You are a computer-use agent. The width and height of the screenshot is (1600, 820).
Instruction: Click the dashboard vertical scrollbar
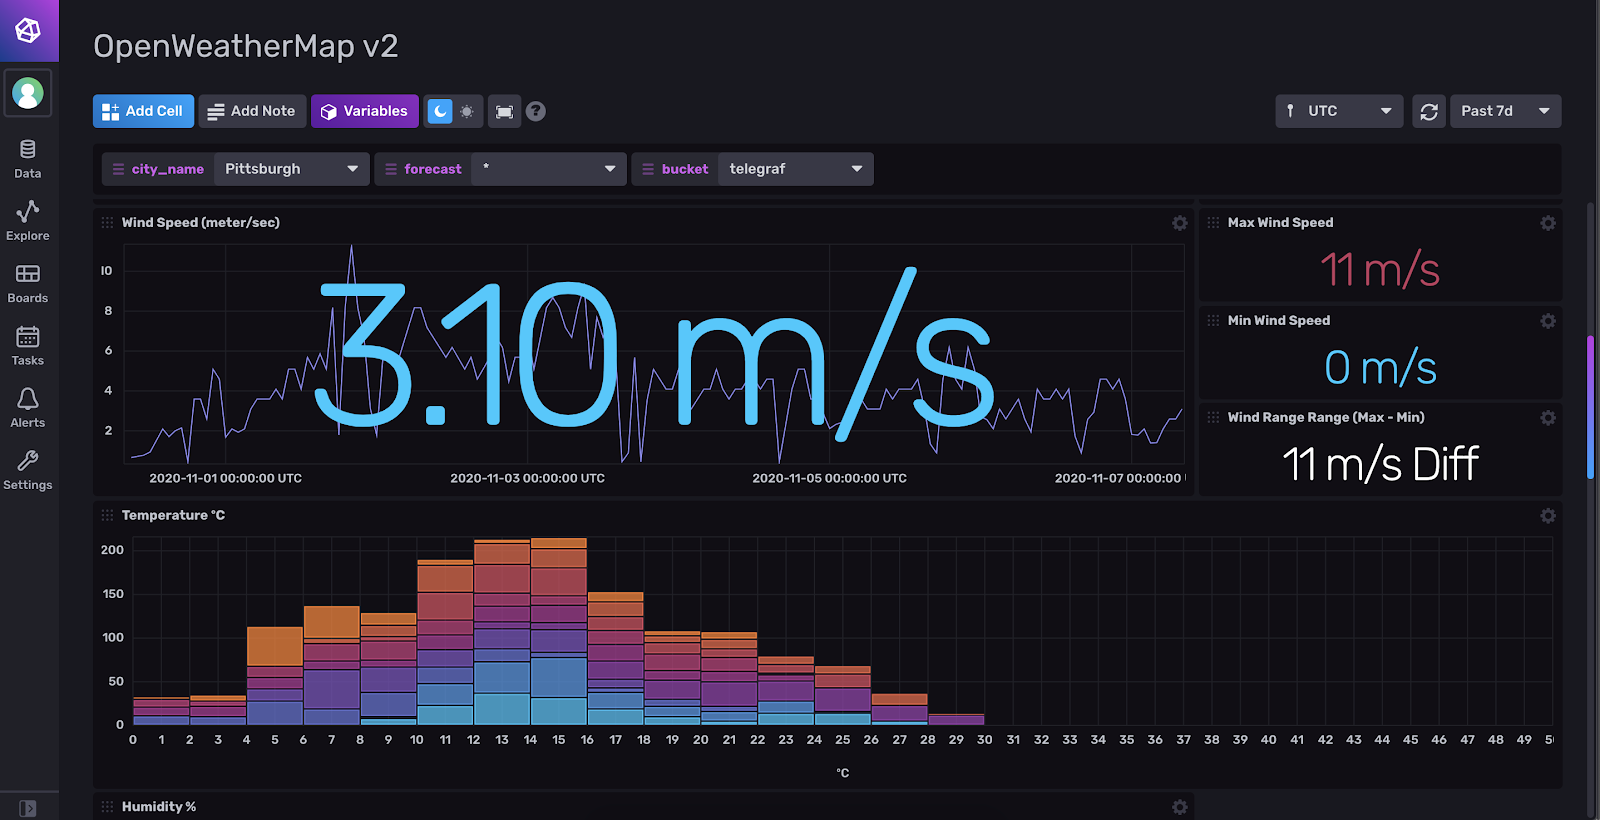click(x=1590, y=407)
